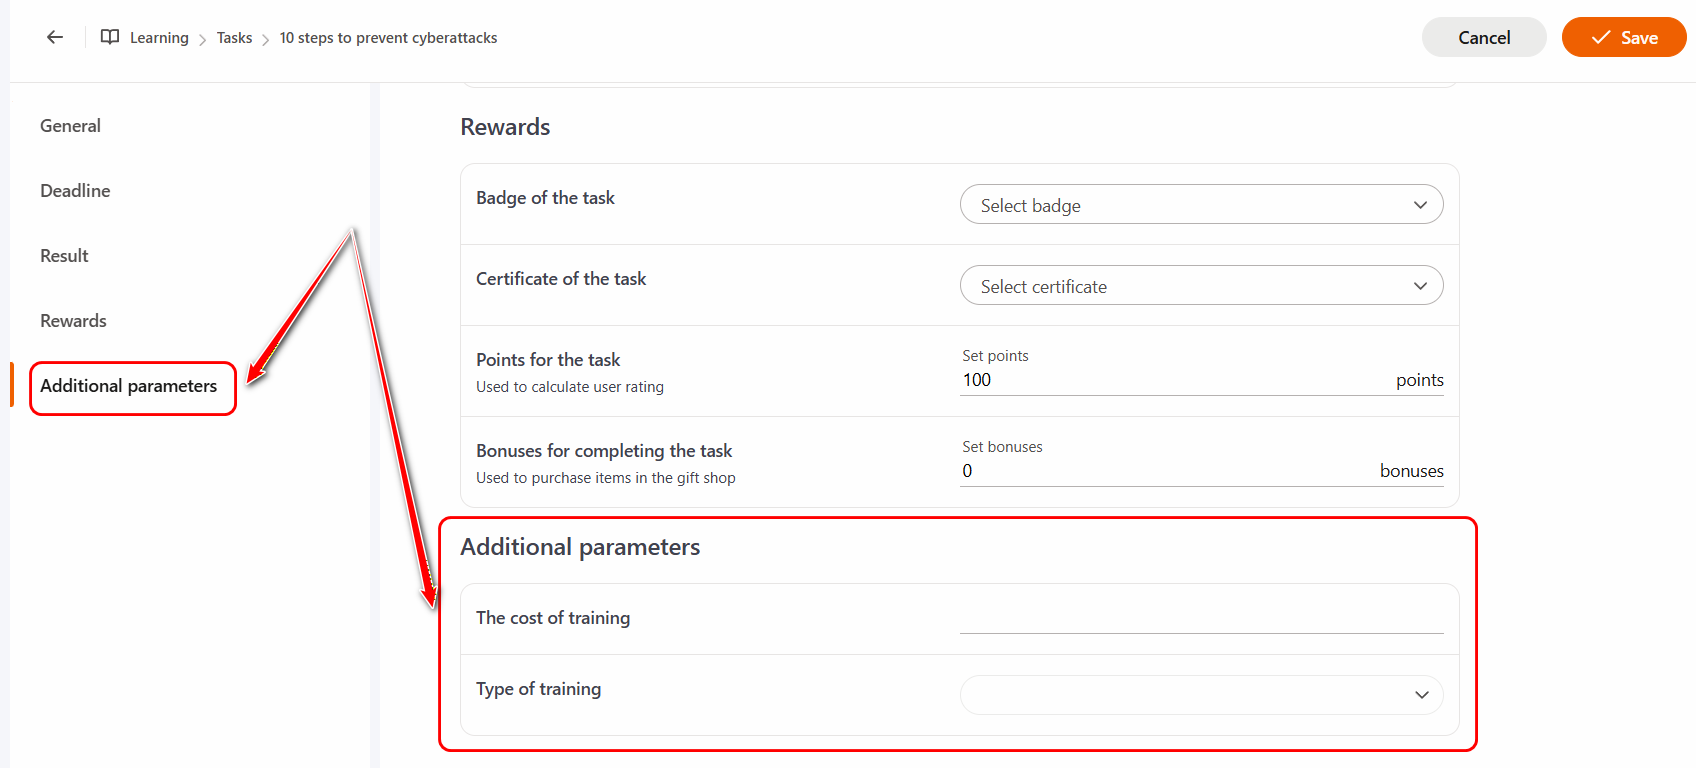This screenshot has height=768, width=1696.
Task: Jump to Rewards in the sidebar
Action: point(73,321)
